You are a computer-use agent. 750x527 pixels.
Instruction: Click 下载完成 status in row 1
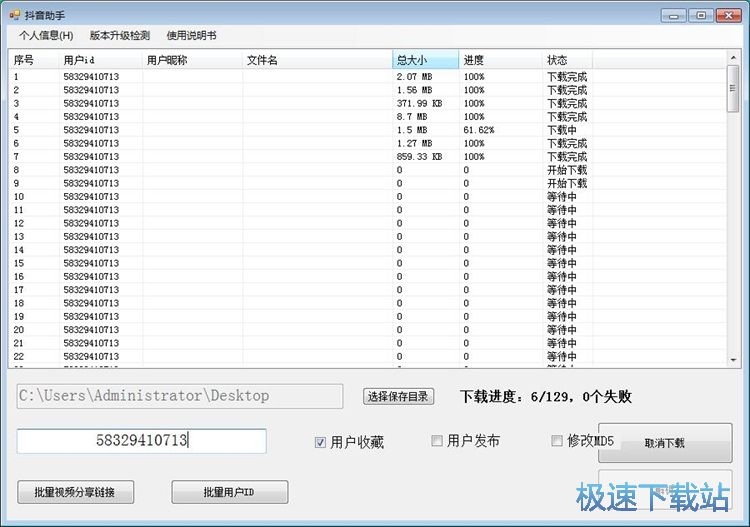pyautogui.click(x=567, y=77)
